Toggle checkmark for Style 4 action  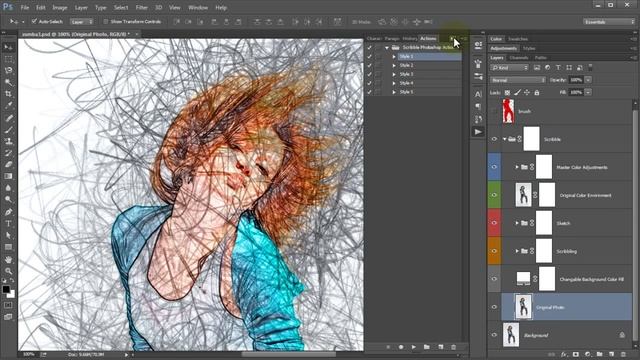point(369,83)
